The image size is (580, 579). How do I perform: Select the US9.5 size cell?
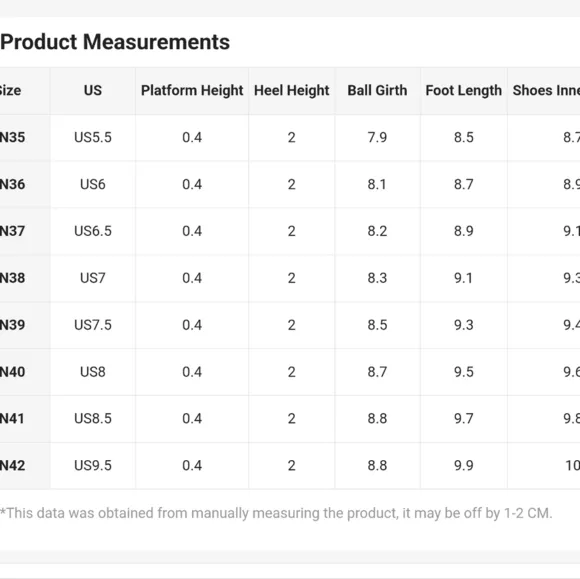pos(93,465)
